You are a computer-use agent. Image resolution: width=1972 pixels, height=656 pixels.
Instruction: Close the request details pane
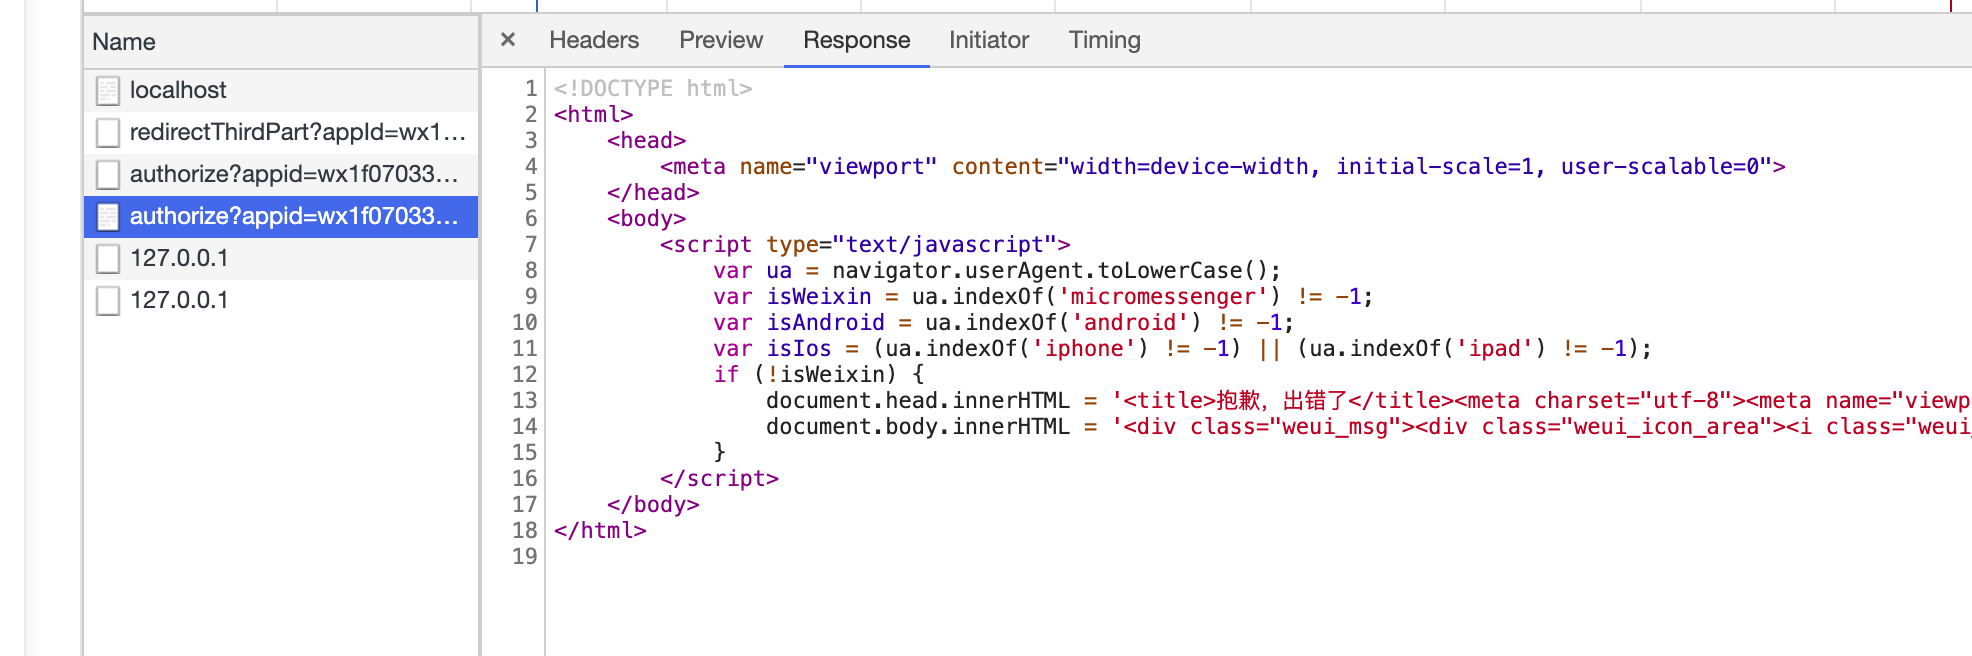(508, 40)
